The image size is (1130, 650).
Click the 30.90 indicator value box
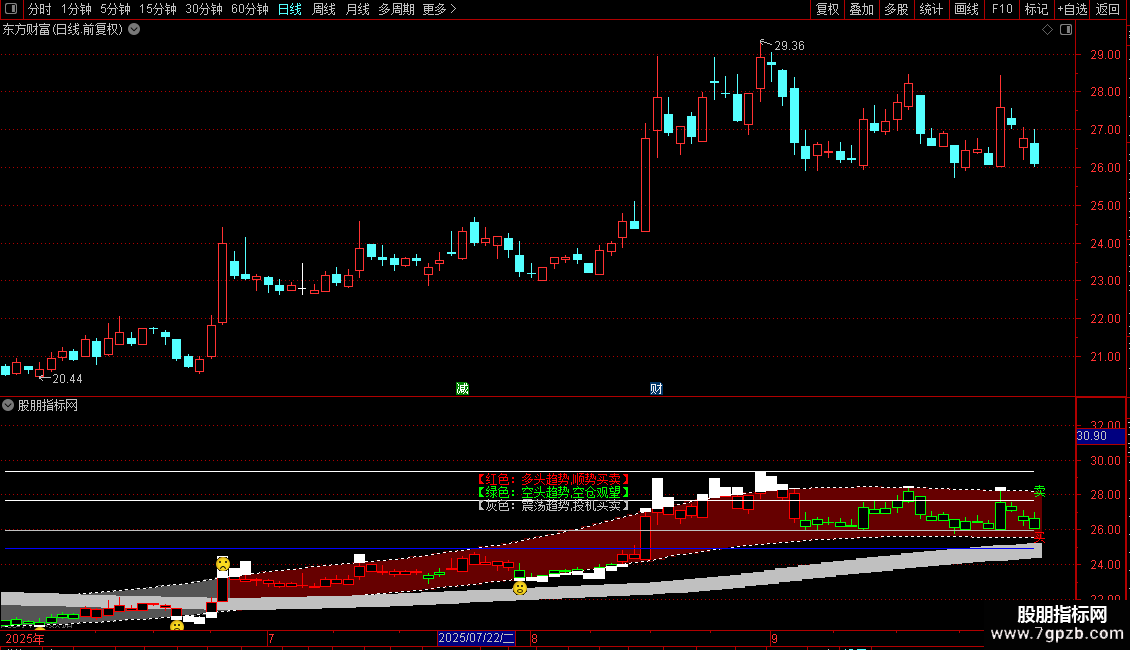[x=1100, y=436]
